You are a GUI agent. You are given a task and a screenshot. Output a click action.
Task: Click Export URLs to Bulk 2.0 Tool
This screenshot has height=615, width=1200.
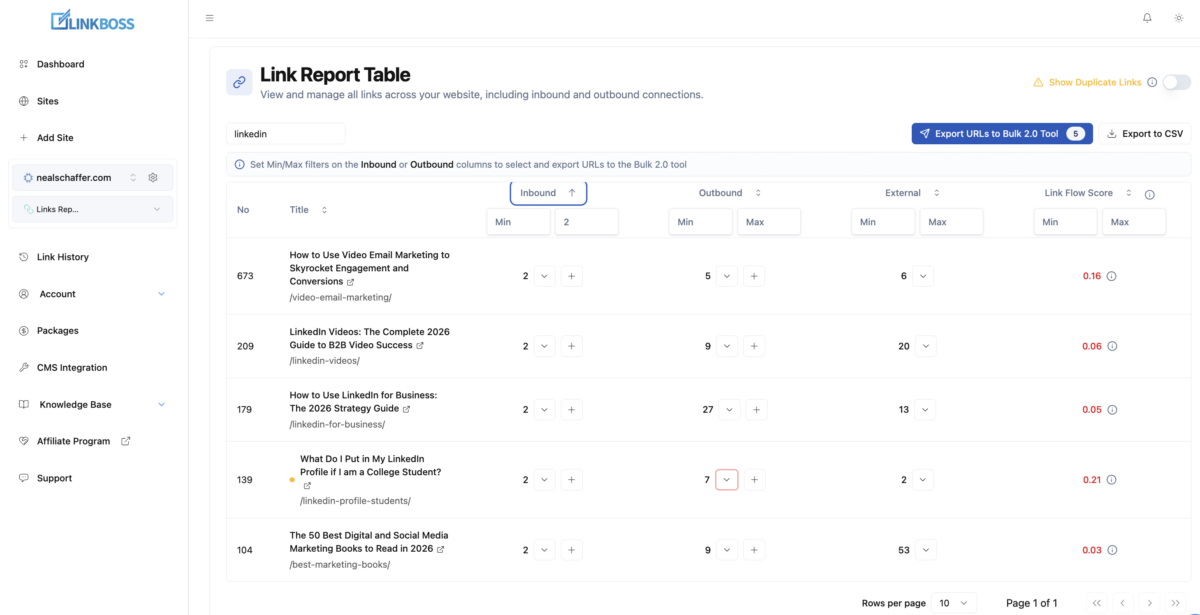click(1002, 133)
